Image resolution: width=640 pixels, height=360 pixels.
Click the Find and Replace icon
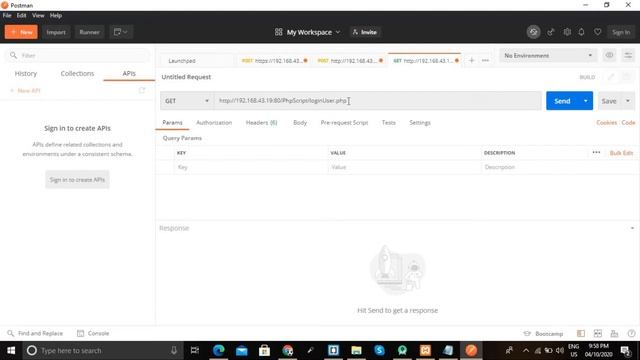tap(11, 333)
